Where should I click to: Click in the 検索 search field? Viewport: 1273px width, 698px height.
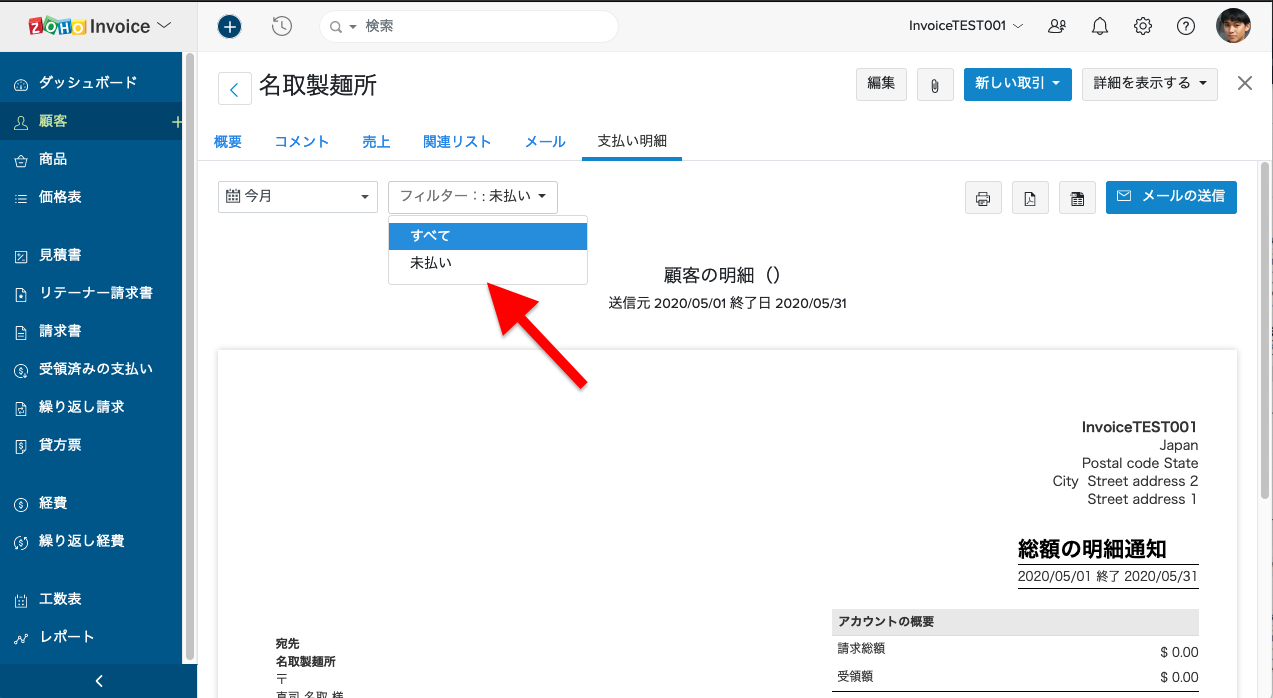pos(480,27)
